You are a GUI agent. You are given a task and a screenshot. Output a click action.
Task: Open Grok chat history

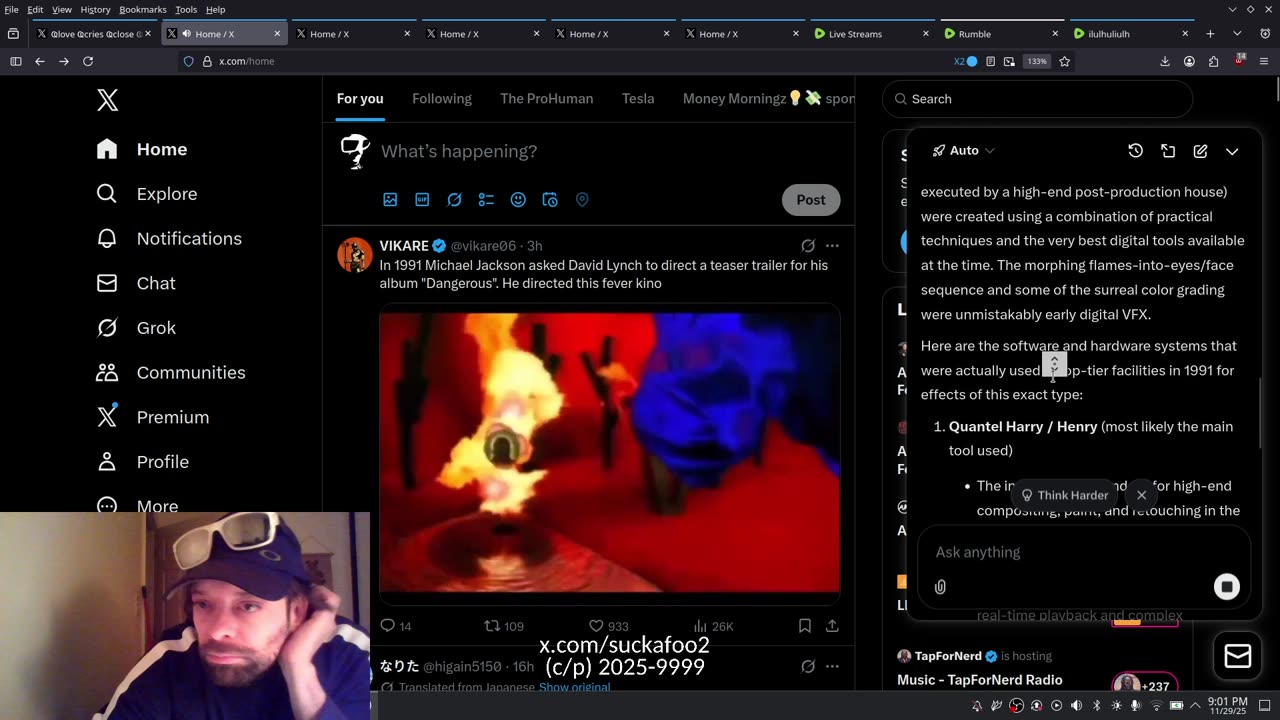point(1135,150)
